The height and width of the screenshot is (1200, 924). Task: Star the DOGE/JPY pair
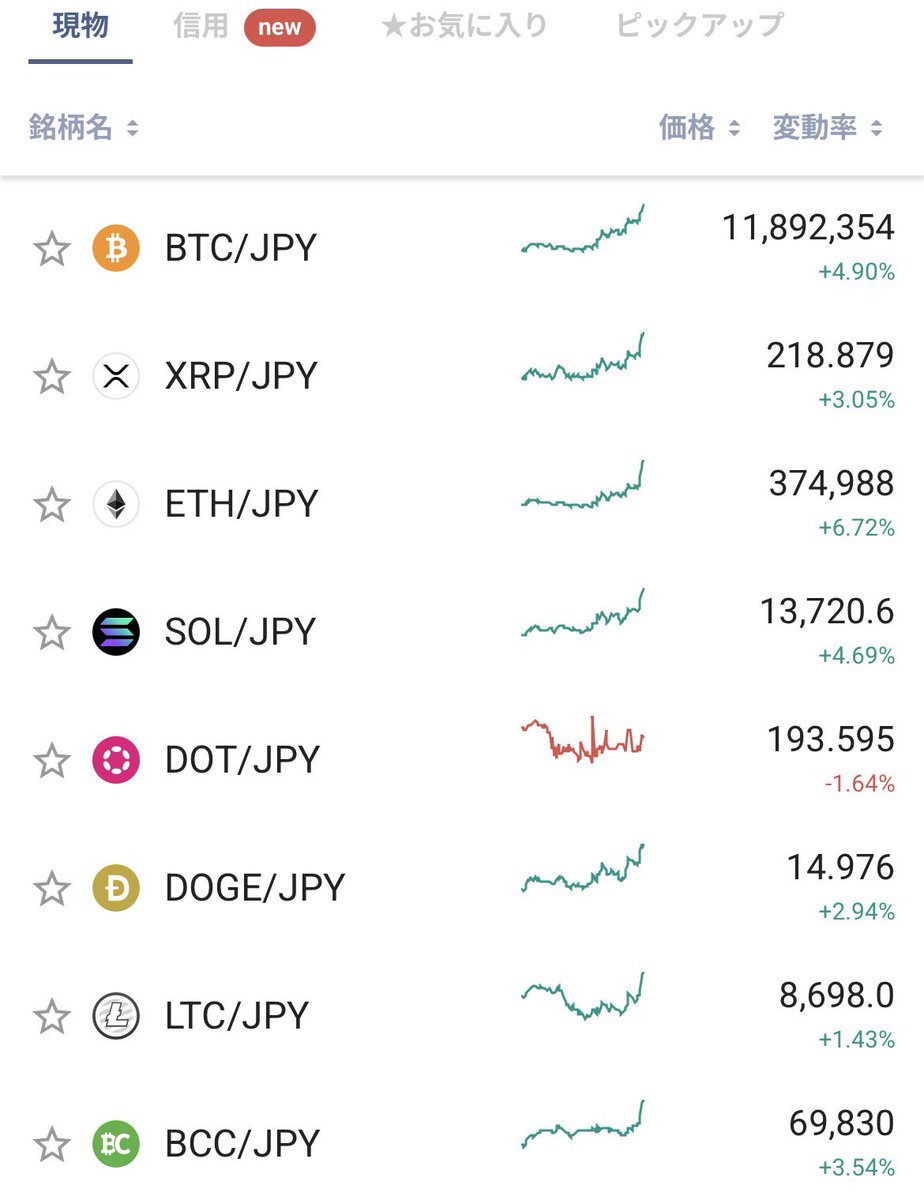click(52, 889)
